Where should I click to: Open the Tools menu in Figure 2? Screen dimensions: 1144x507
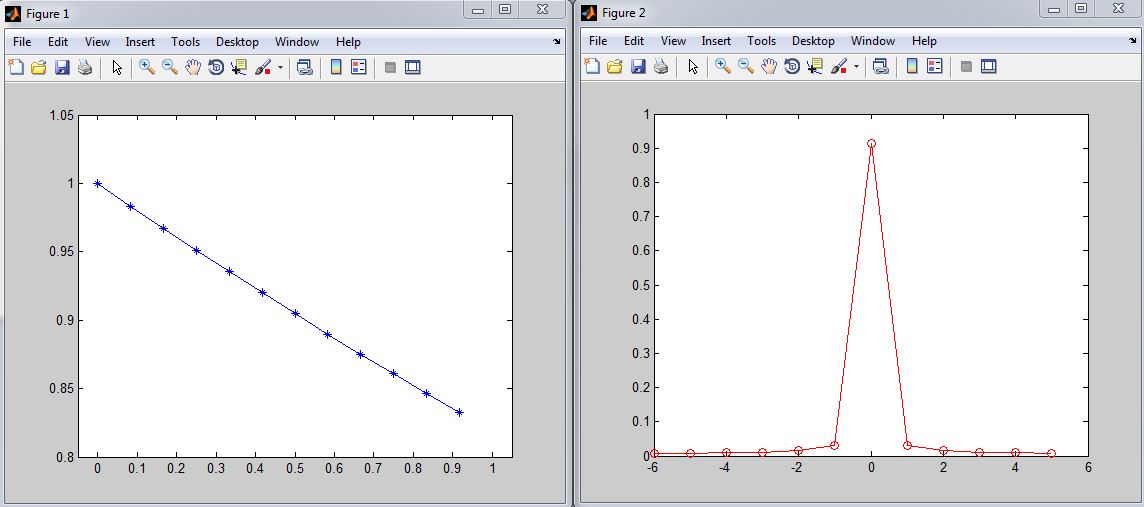[761, 42]
